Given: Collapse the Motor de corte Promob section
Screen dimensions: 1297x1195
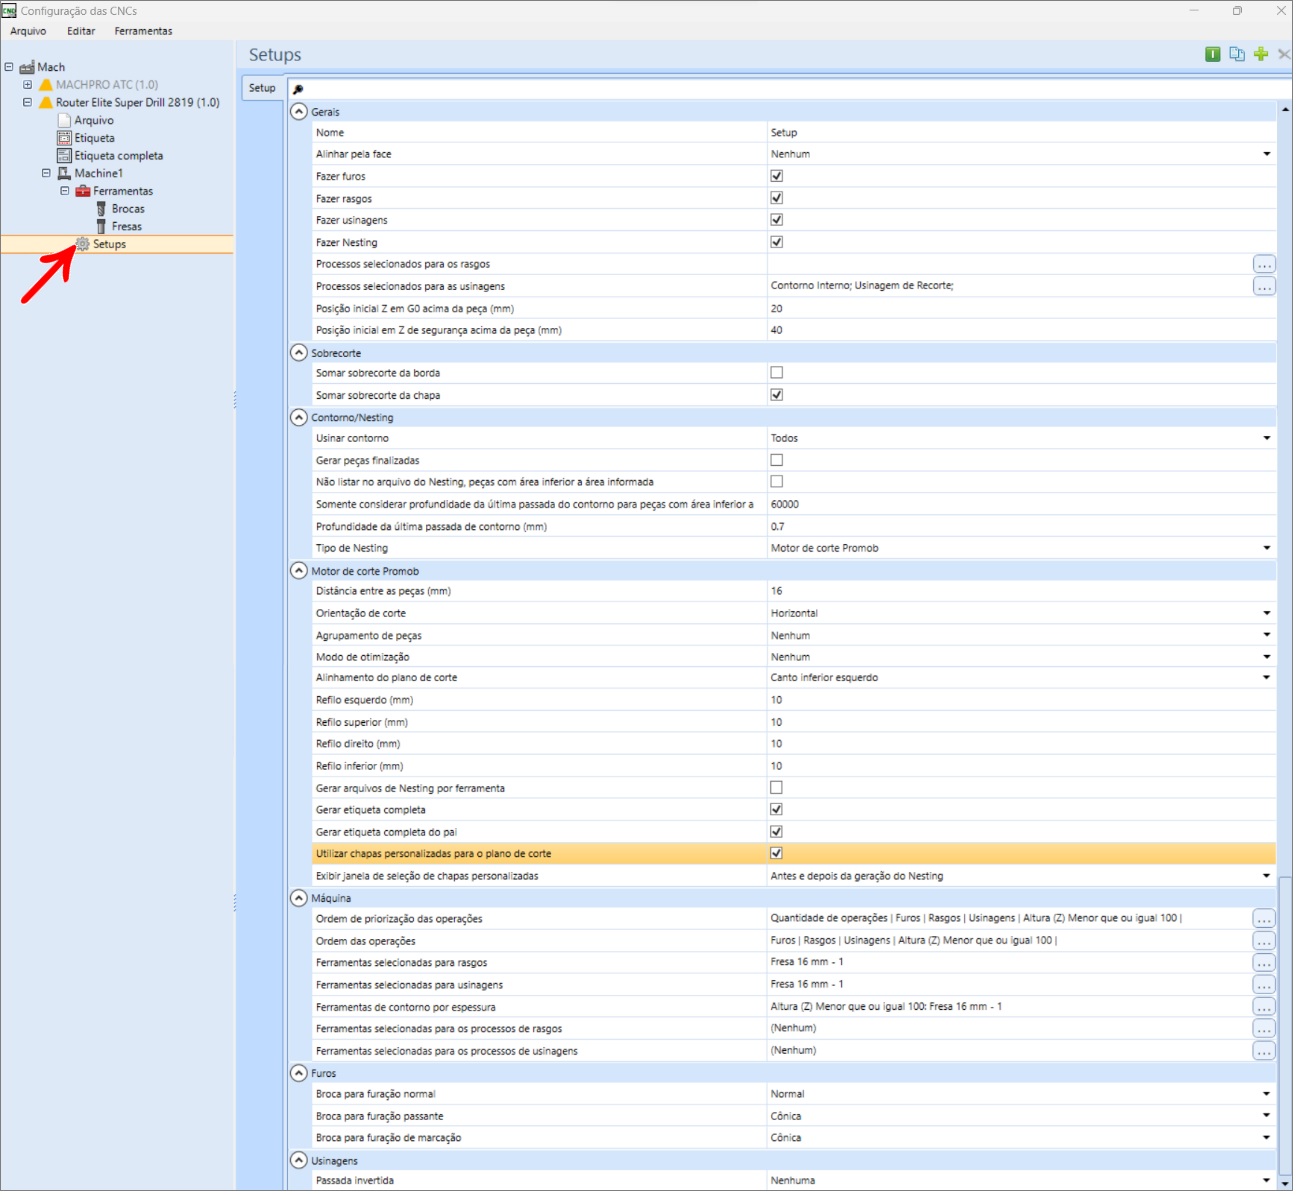Looking at the screenshot, I should click(x=298, y=571).
